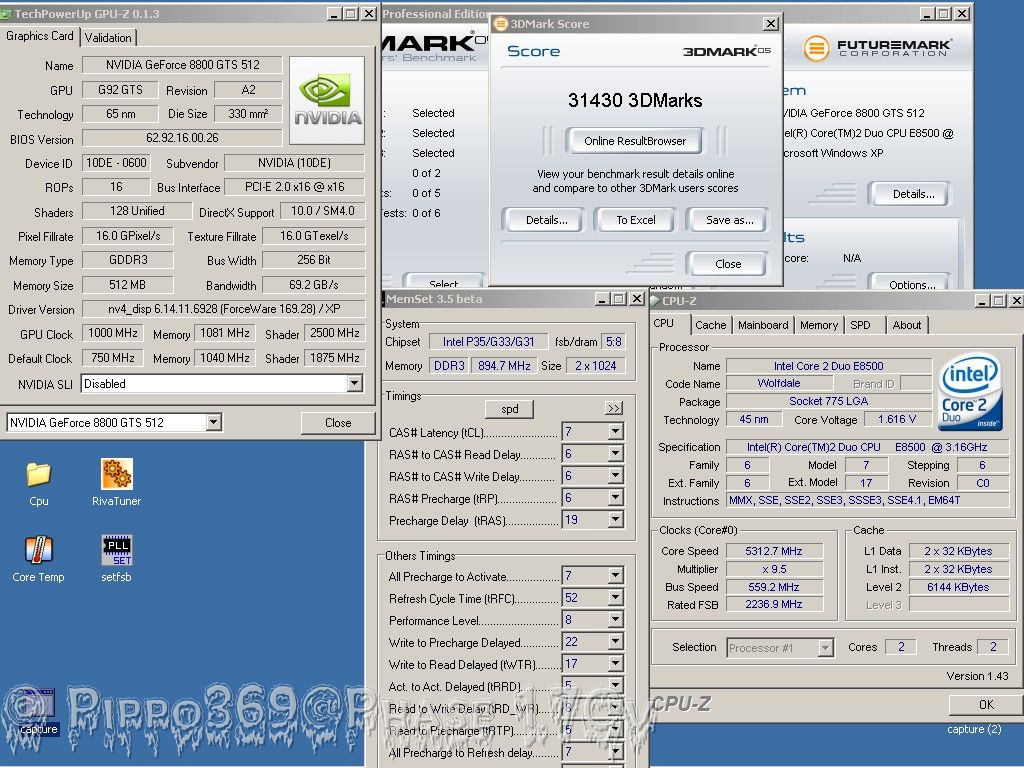The height and width of the screenshot is (768, 1024).
Task: Click the Bus Speed 559.2 MHz value
Action: (774, 587)
